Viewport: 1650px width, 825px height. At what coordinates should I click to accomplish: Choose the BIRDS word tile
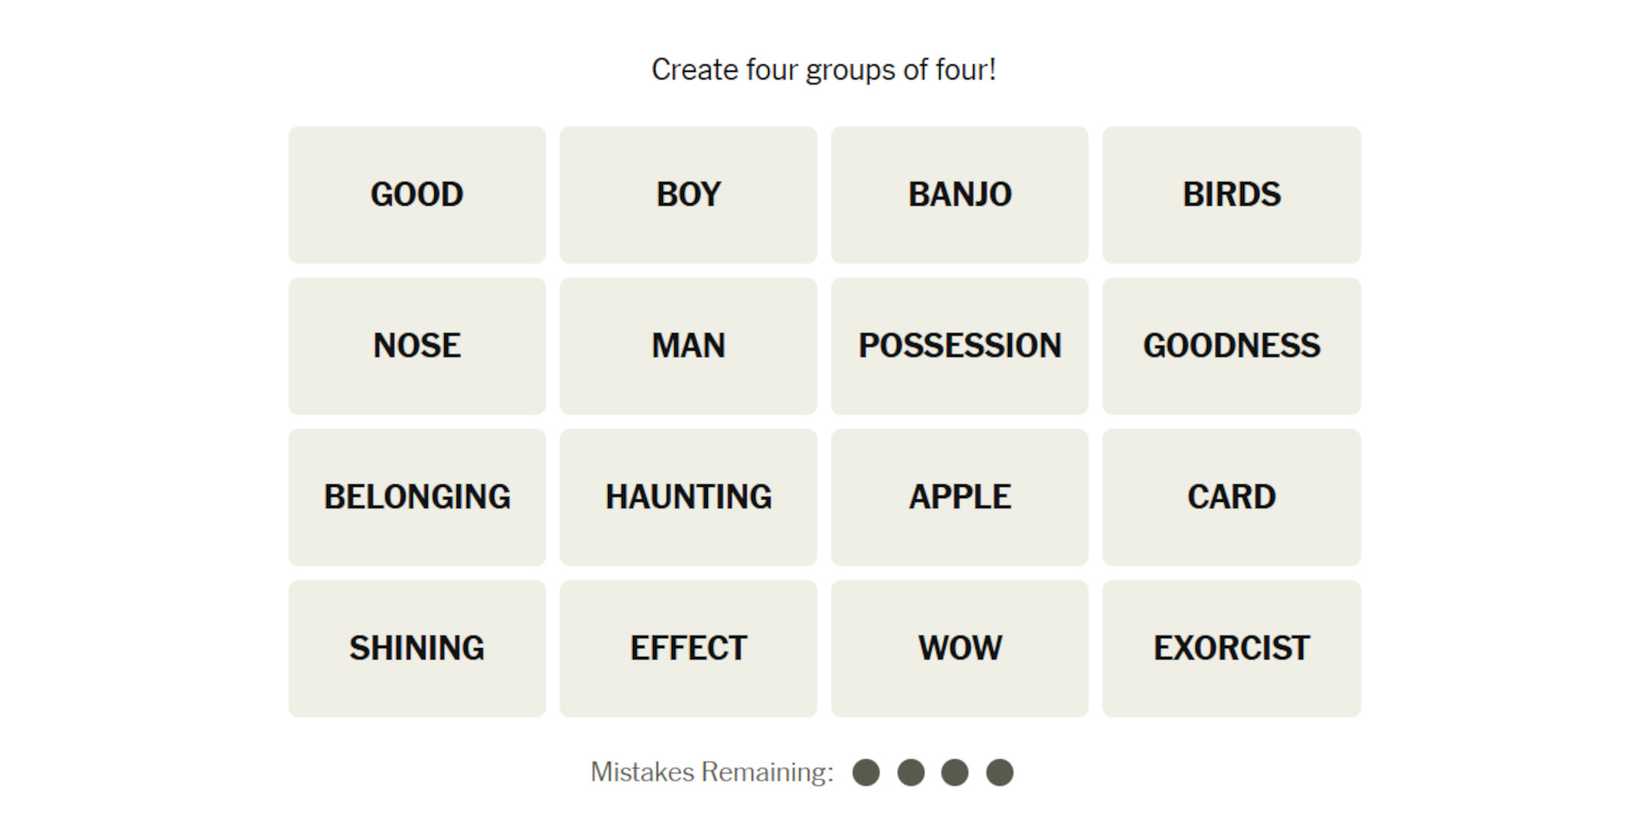(1231, 195)
